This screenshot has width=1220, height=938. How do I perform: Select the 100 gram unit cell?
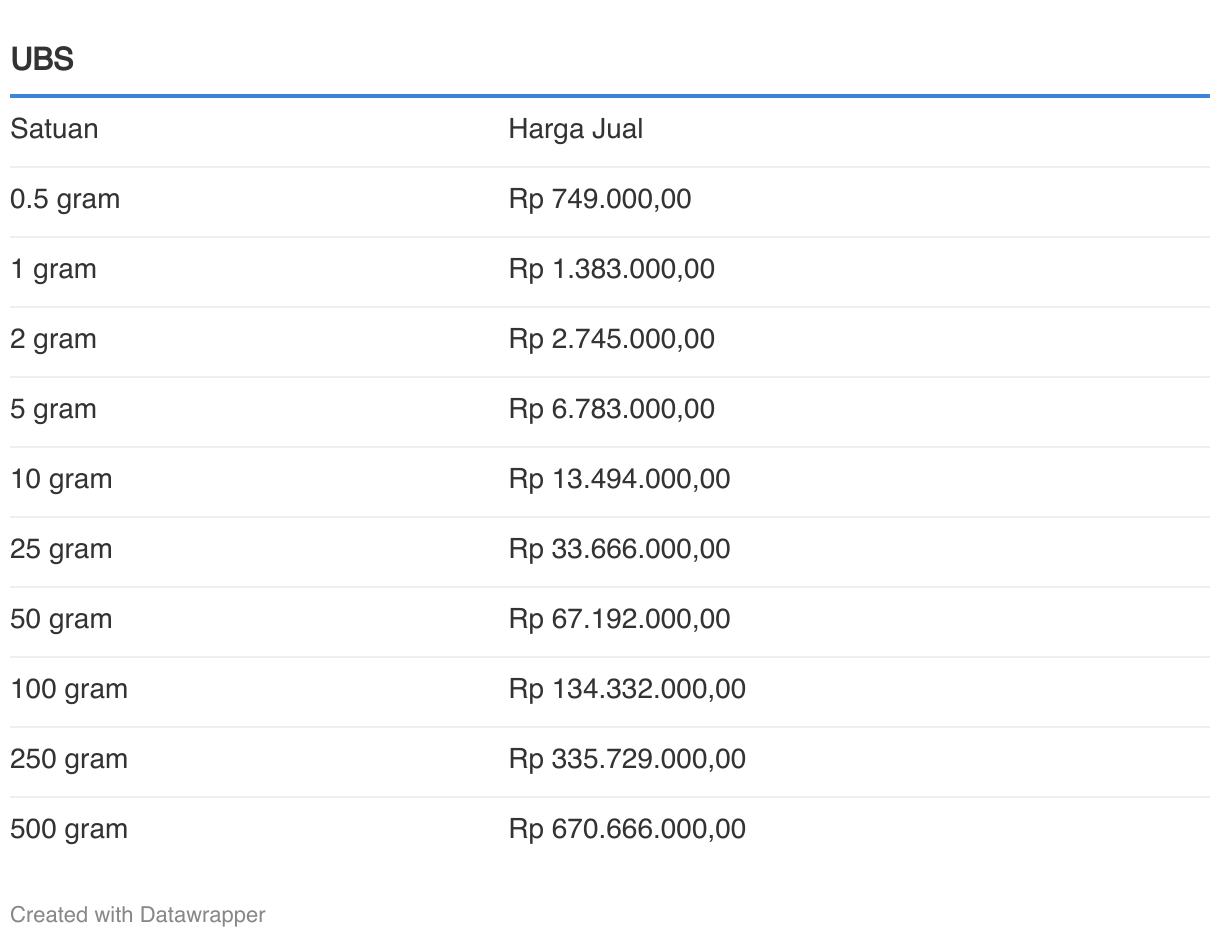click(x=69, y=689)
